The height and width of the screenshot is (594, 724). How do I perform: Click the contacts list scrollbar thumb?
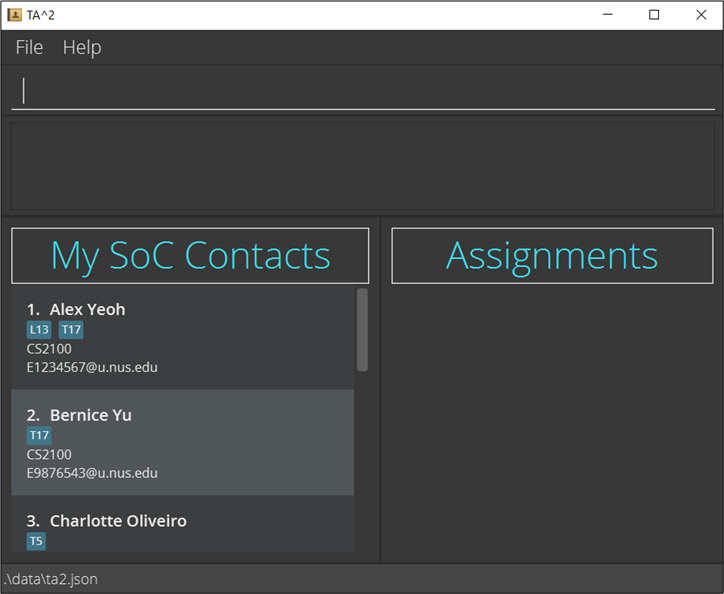pyautogui.click(x=362, y=330)
